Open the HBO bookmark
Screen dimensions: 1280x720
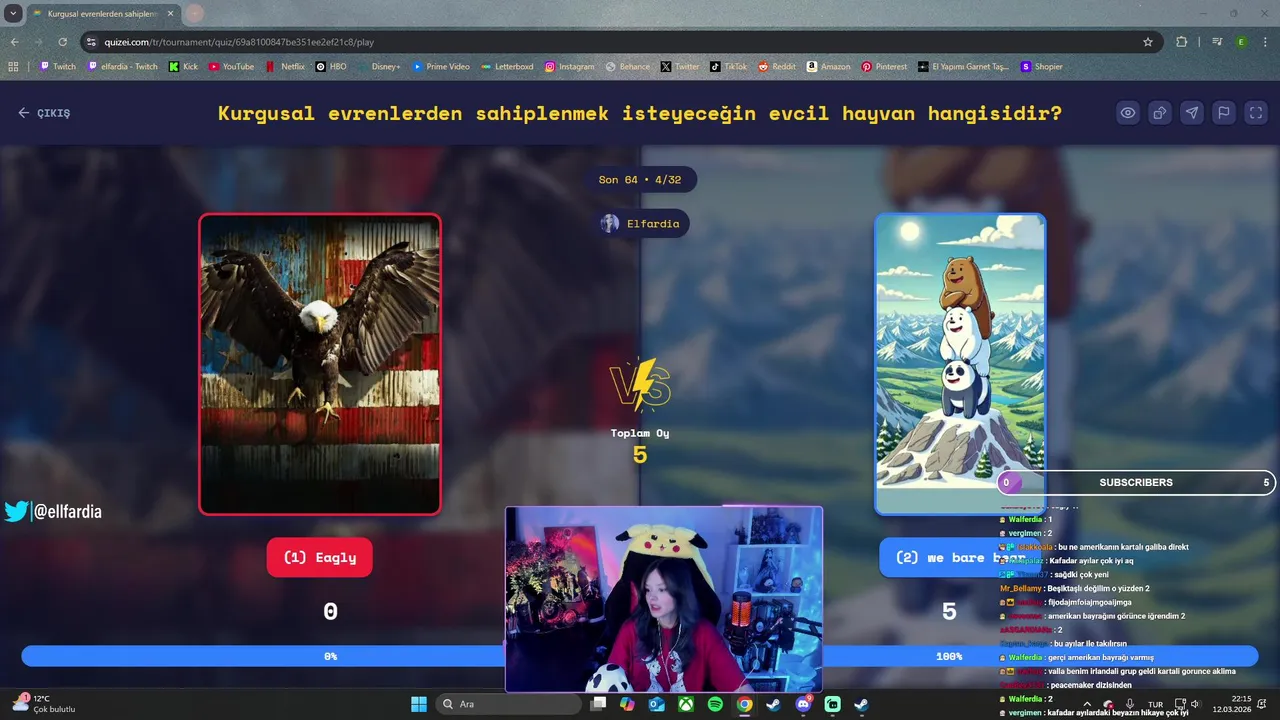click(331, 67)
